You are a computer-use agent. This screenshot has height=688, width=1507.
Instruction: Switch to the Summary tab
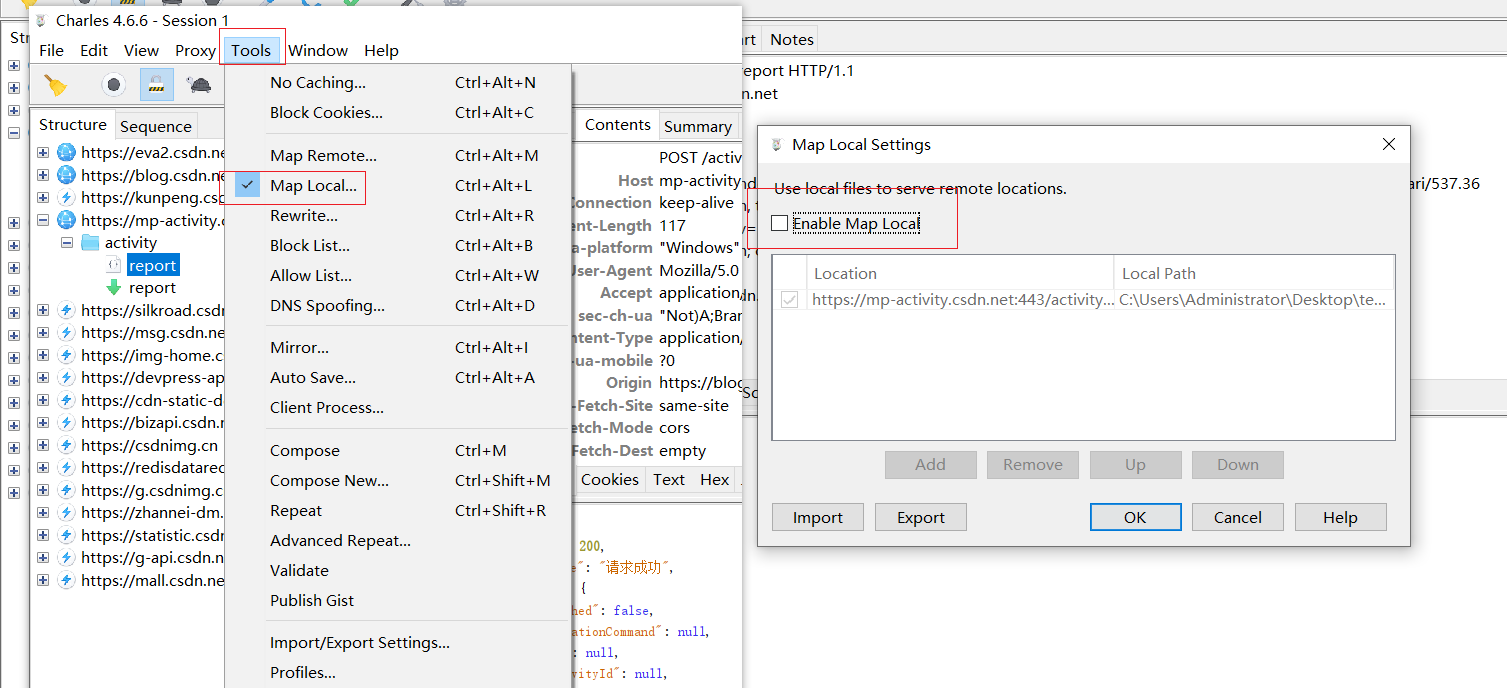pyautogui.click(x=698, y=126)
